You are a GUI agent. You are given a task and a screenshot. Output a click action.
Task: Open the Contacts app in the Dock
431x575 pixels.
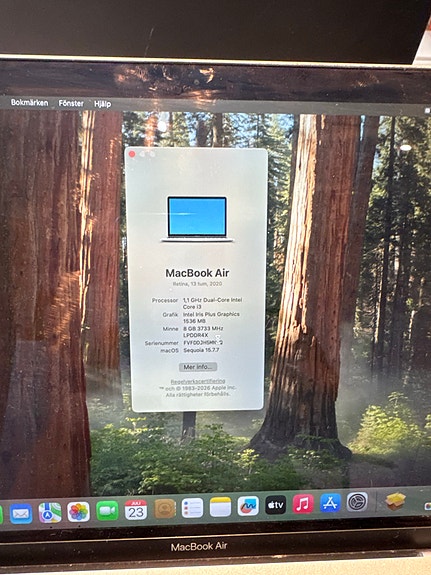[164, 509]
